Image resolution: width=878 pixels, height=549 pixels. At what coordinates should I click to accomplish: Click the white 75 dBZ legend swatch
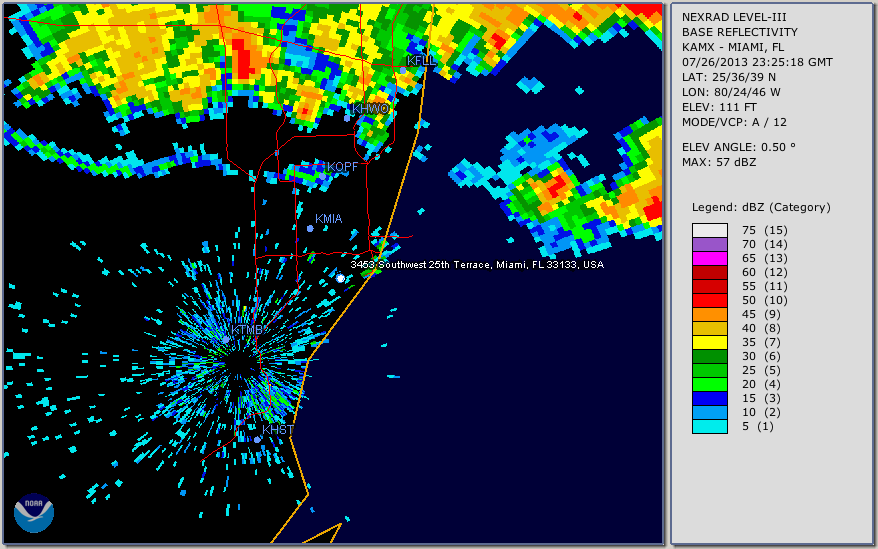[709, 230]
